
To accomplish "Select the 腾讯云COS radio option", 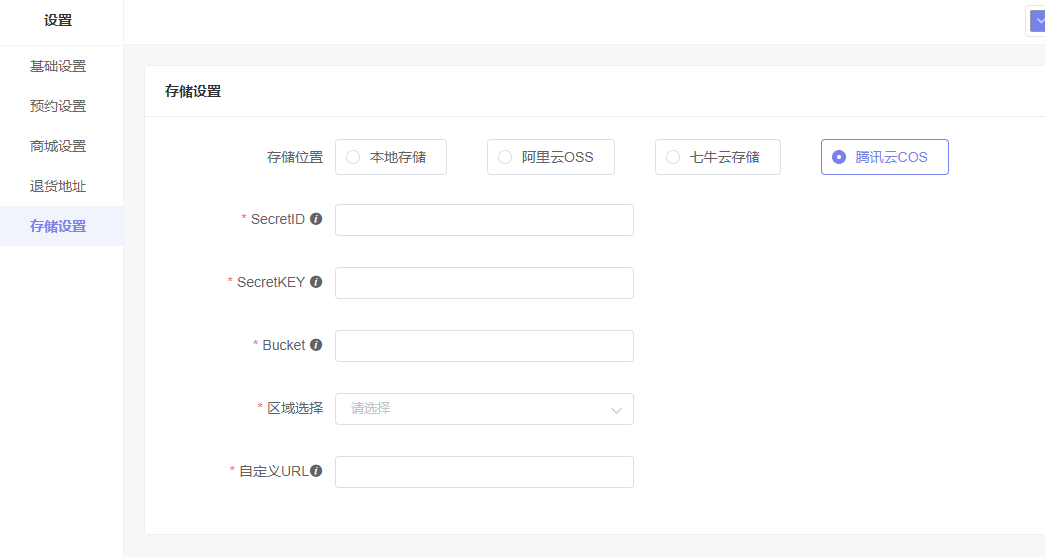I will pyautogui.click(x=884, y=157).
